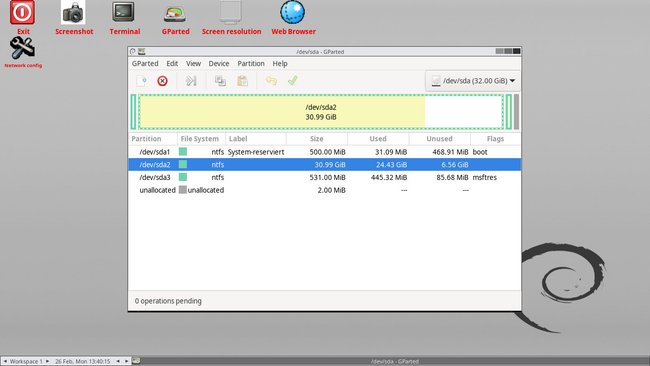The height and width of the screenshot is (366, 650).
Task: Open the Exit desktop icon
Action: (22, 12)
